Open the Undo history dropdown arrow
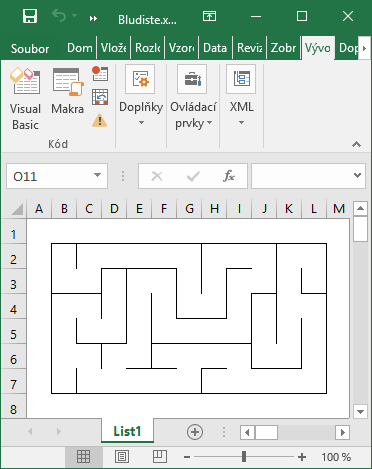The width and height of the screenshot is (372, 469). pyautogui.click(x=74, y=16)
